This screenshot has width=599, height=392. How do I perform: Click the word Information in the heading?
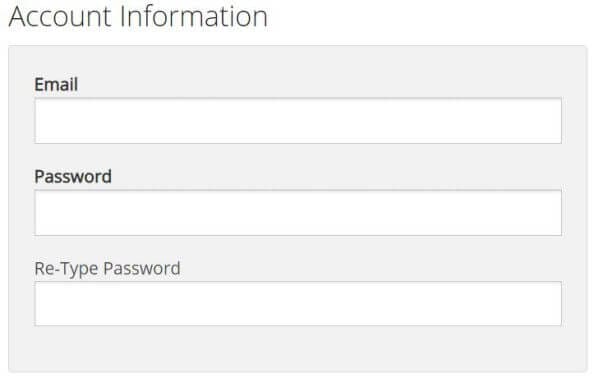pyautogui.click(x=194, y=16)
